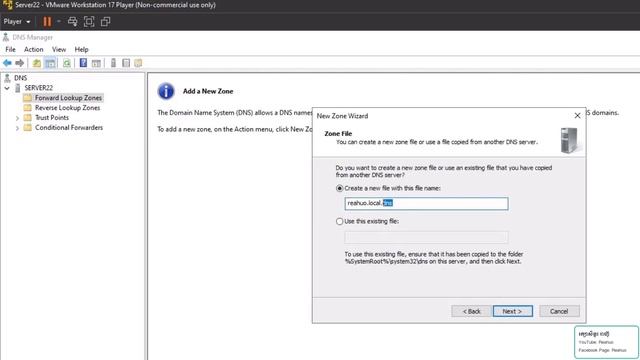
Task: Close the New Zone Wizard dialog
Action: (x=577, y=116)
